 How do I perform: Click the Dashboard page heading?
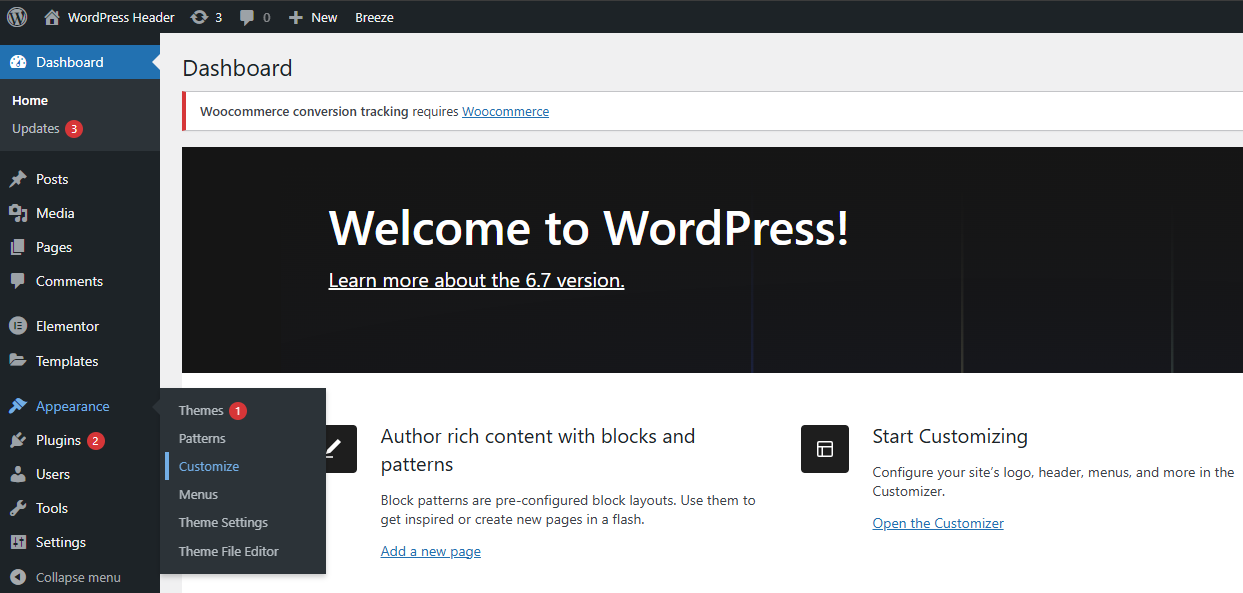238,68
